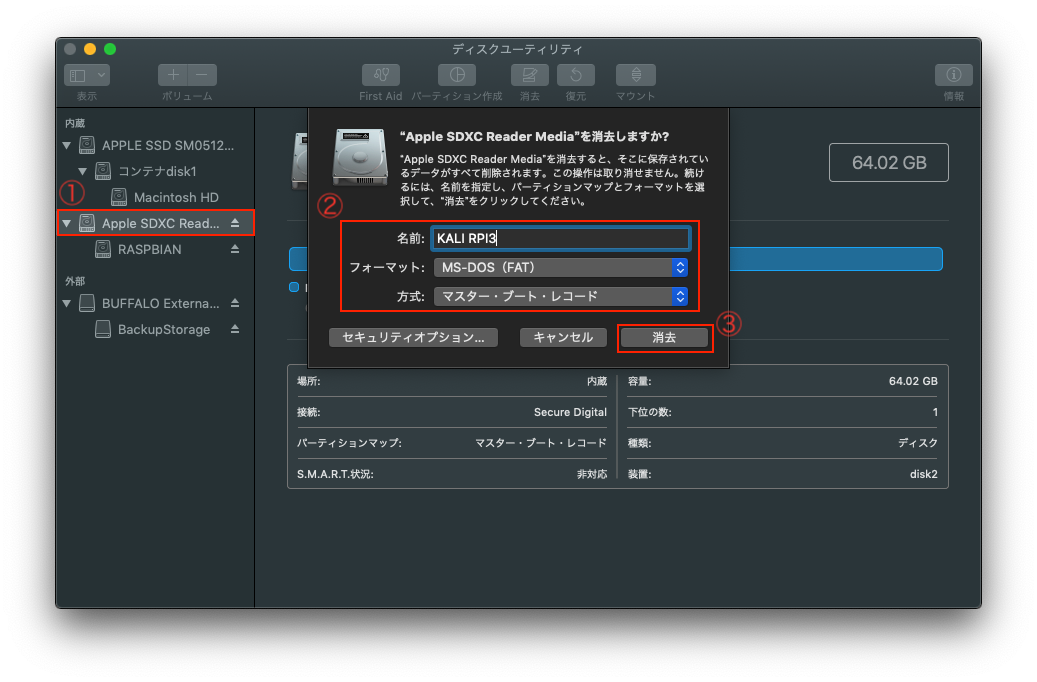Click the green zoom window button
1037x682 pixels.
pyautogui.click(x=110, y=49)
